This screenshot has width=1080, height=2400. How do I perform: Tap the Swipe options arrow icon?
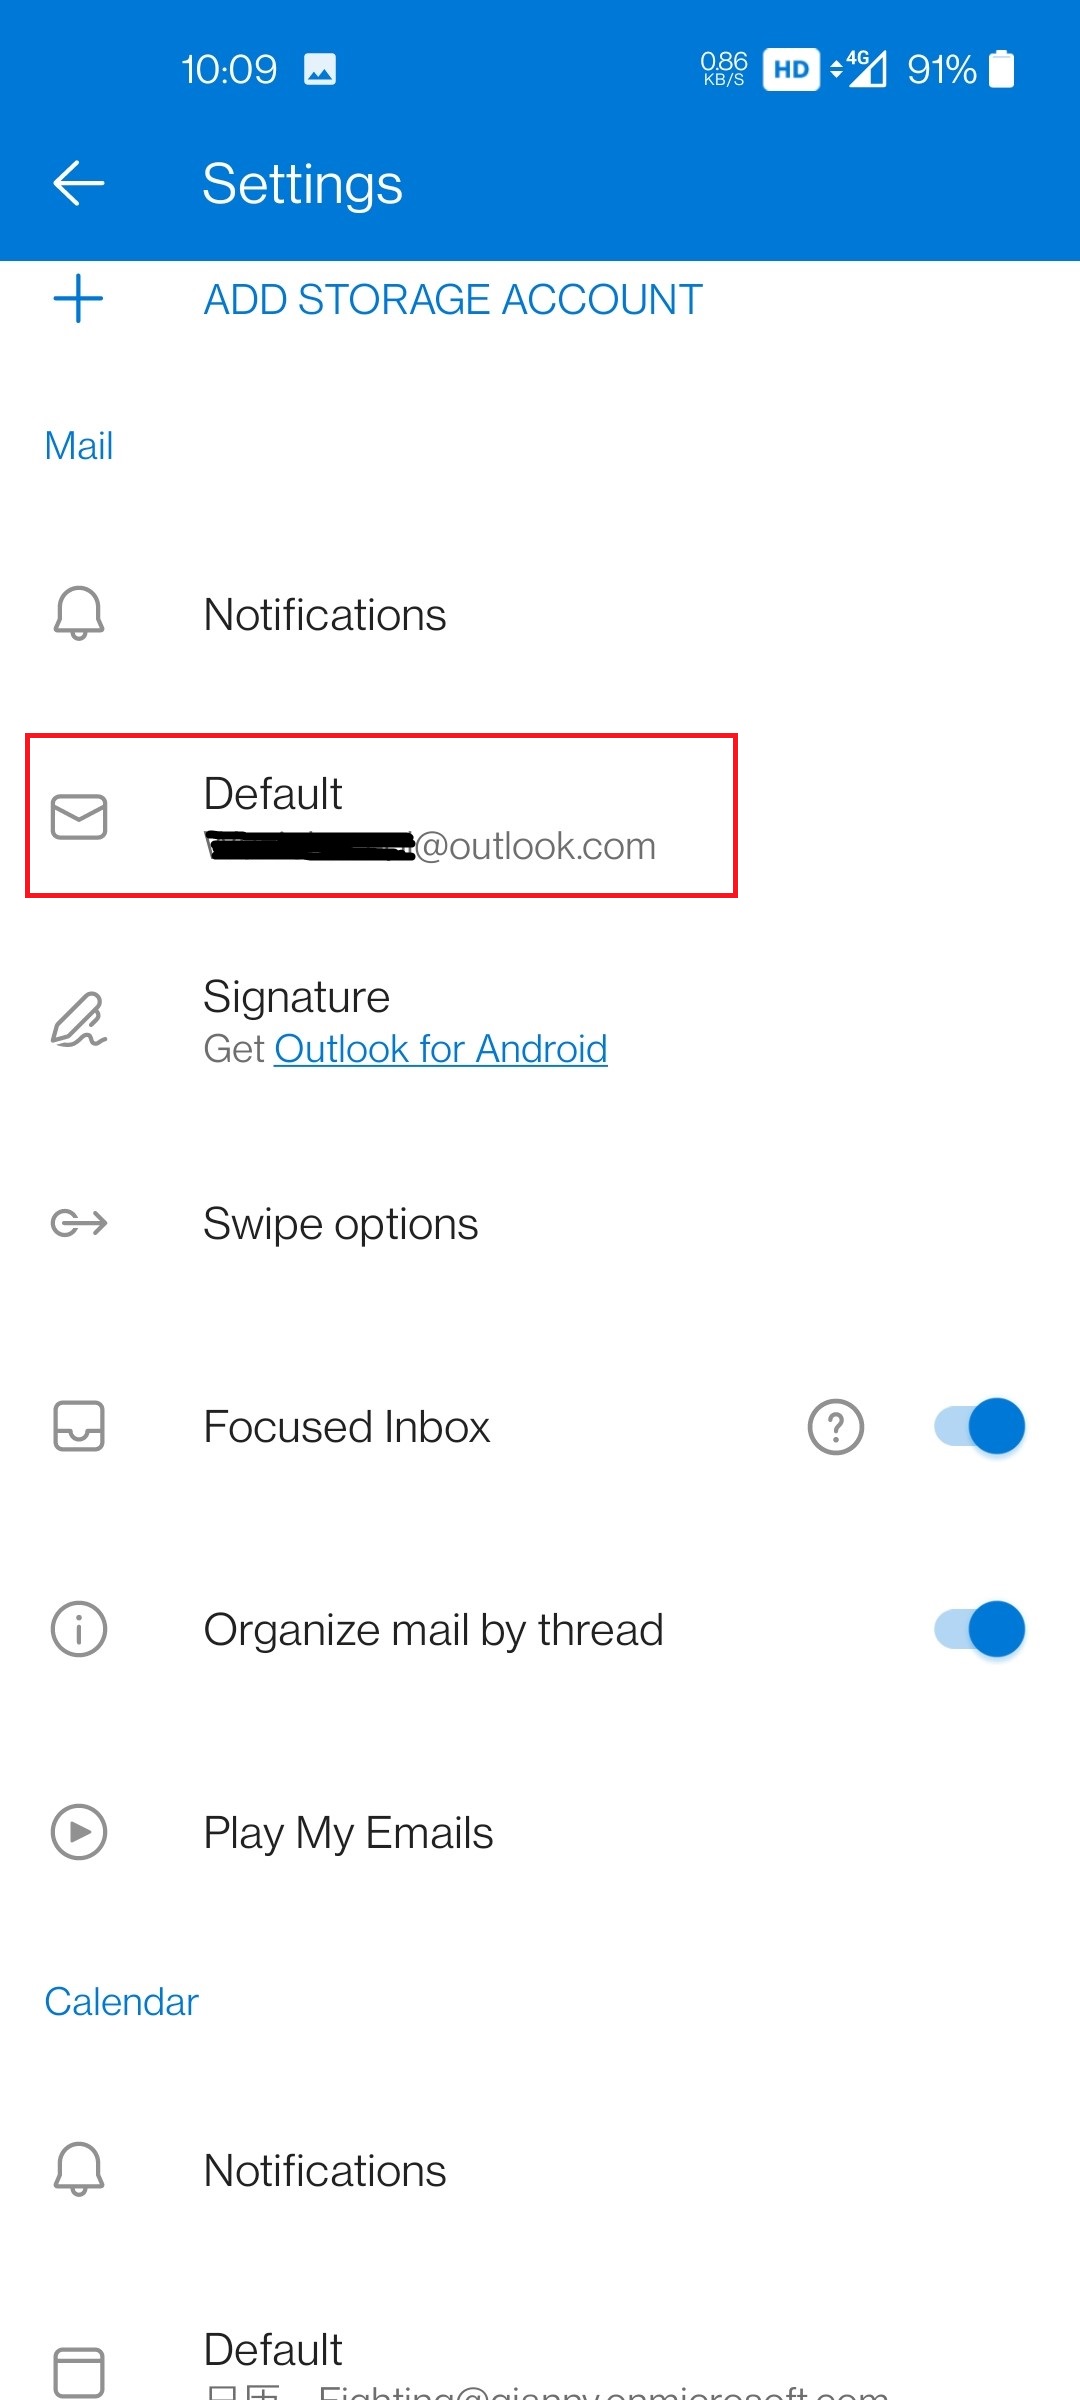[78, 1223]
